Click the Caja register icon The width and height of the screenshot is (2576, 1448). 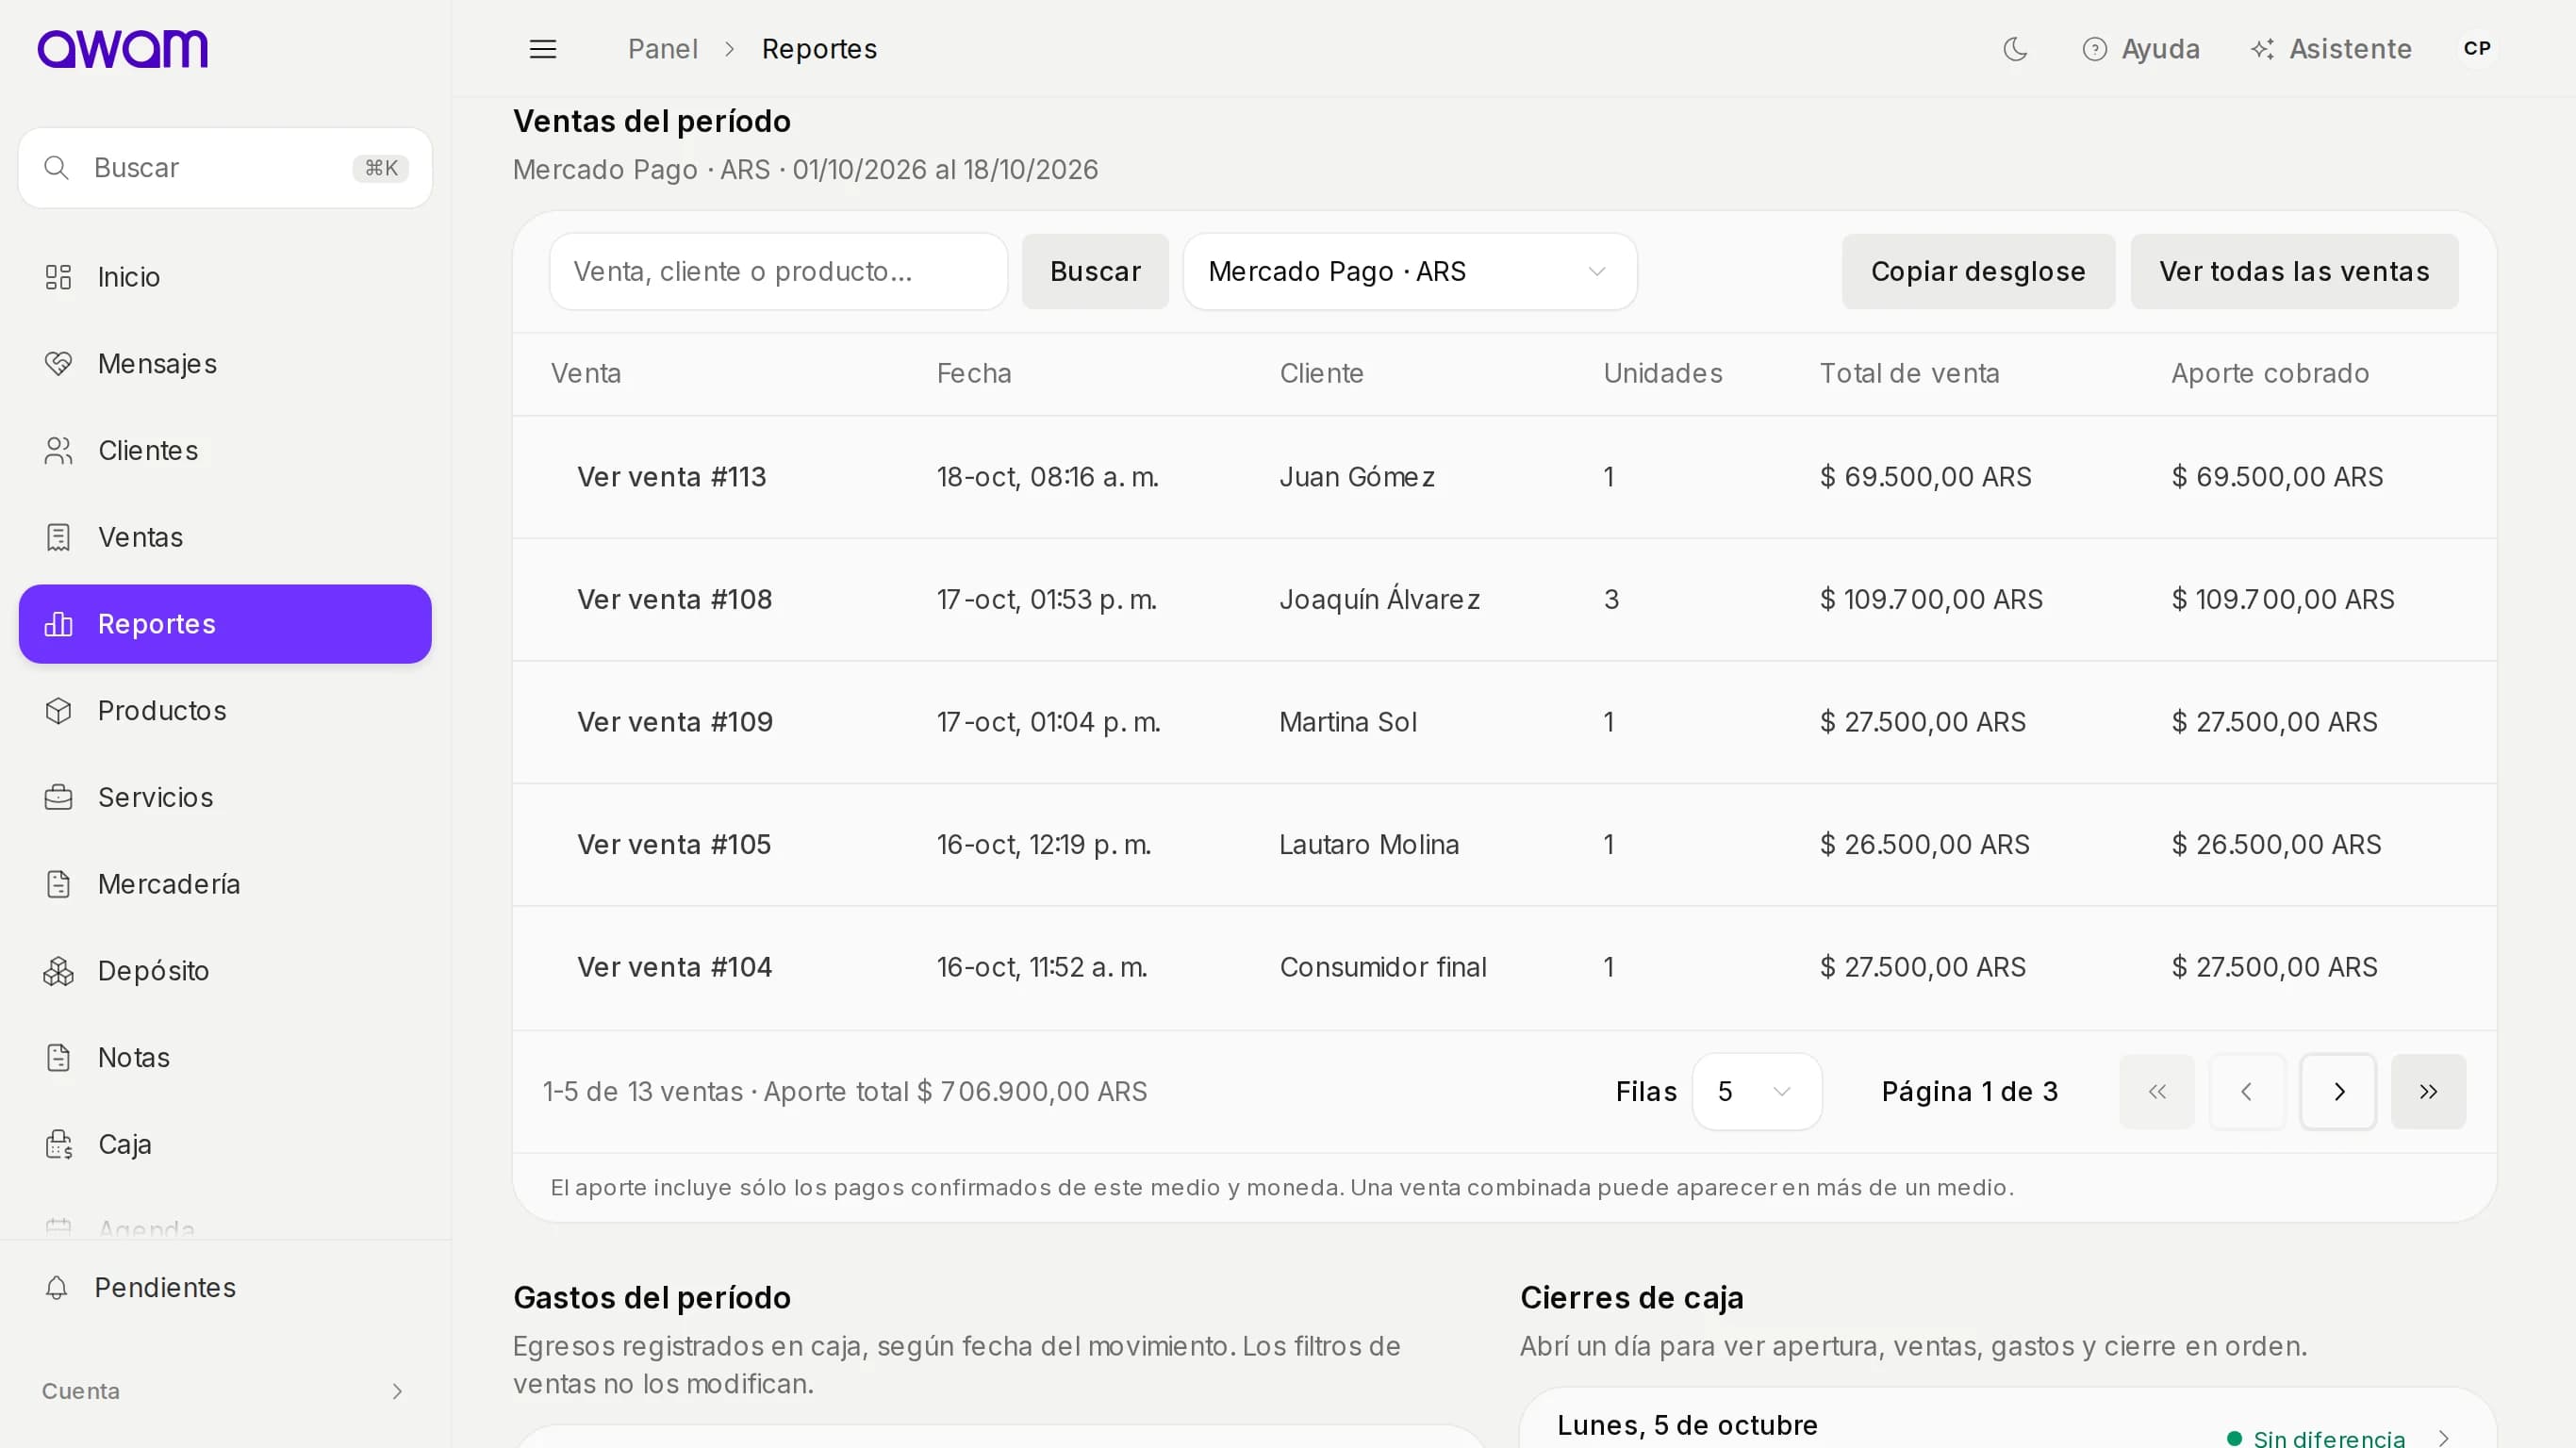click(x=59, y=1144)
